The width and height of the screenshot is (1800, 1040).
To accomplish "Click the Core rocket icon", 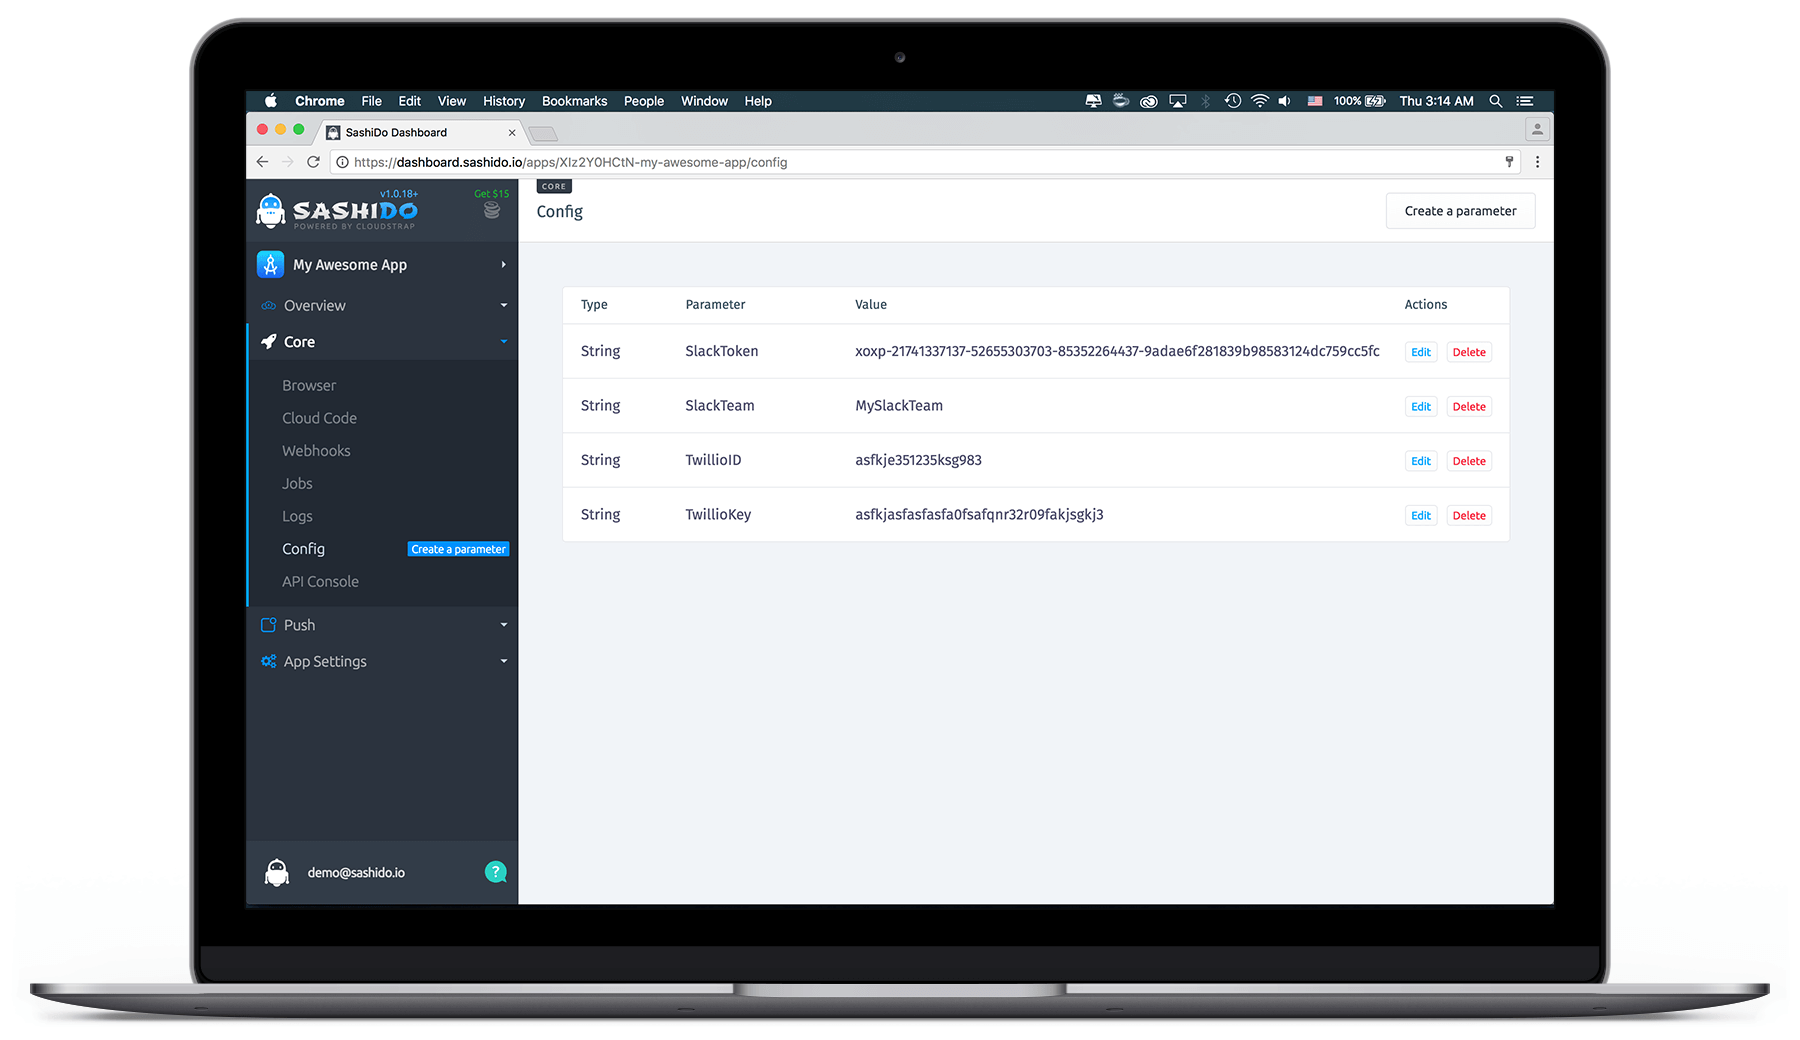I will [269, 342].
